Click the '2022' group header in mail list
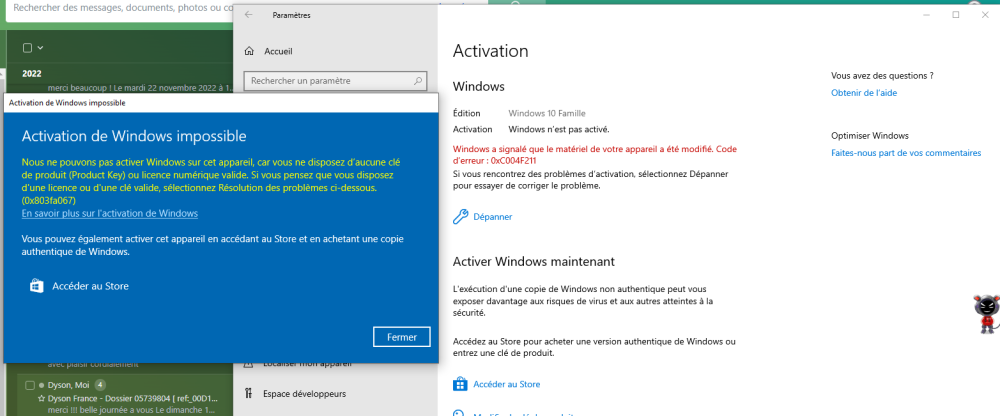Image resolution: width=1000 pixels, height=416 pixels. (x=32, y=73)
